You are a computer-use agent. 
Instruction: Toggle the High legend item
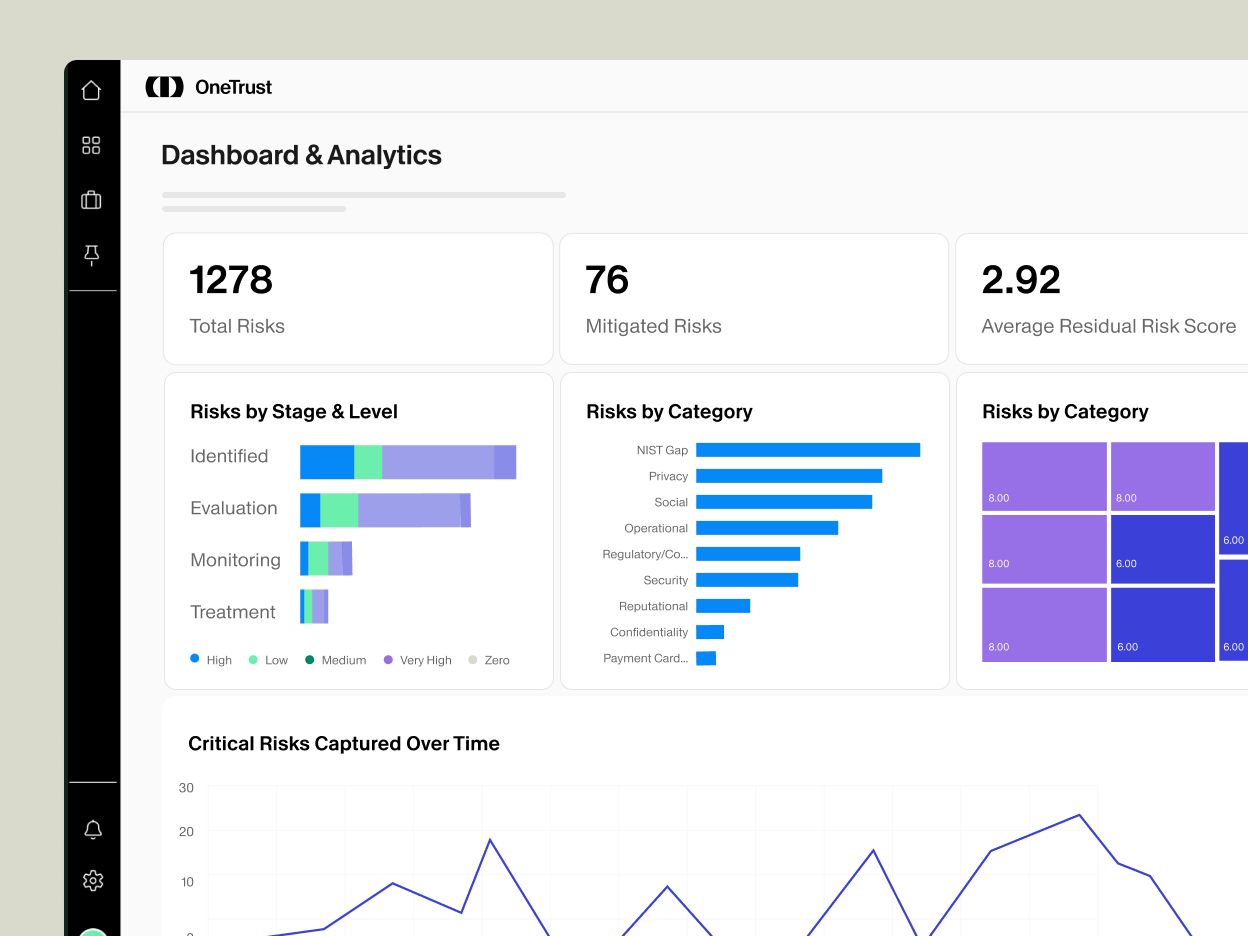(210, 660)
